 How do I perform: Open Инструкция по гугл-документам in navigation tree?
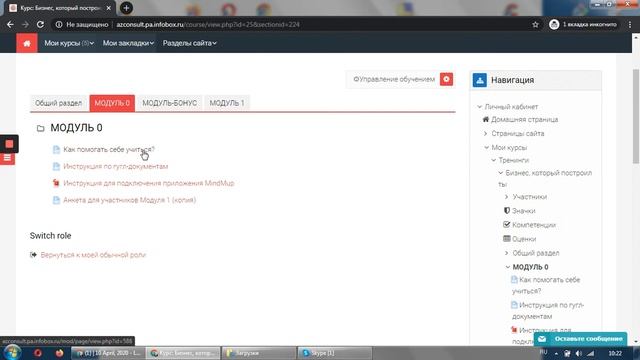548,311
